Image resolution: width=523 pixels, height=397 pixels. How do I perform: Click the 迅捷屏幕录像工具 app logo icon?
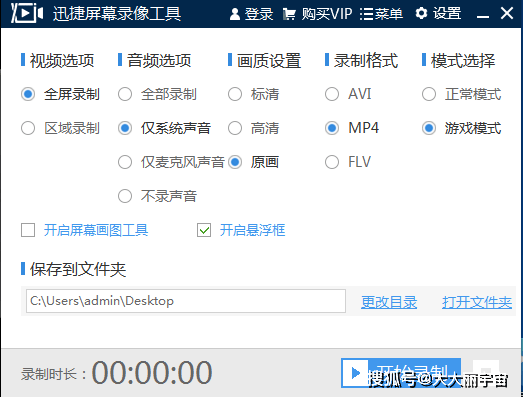point(27,13)
